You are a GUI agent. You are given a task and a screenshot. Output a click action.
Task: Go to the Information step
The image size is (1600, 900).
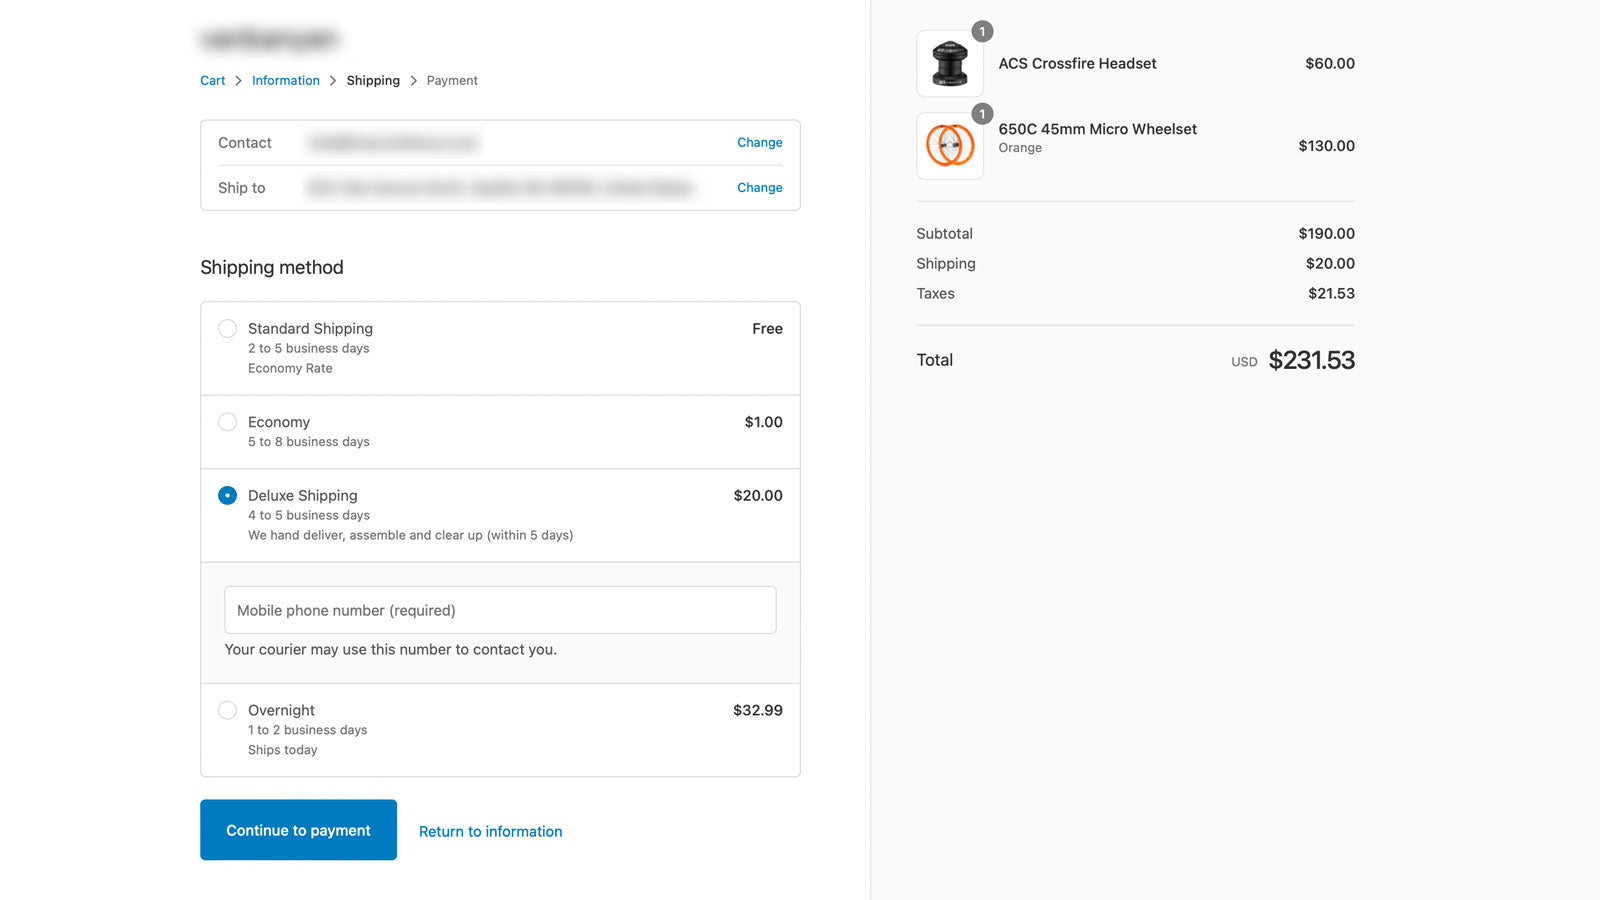[285, 80]
